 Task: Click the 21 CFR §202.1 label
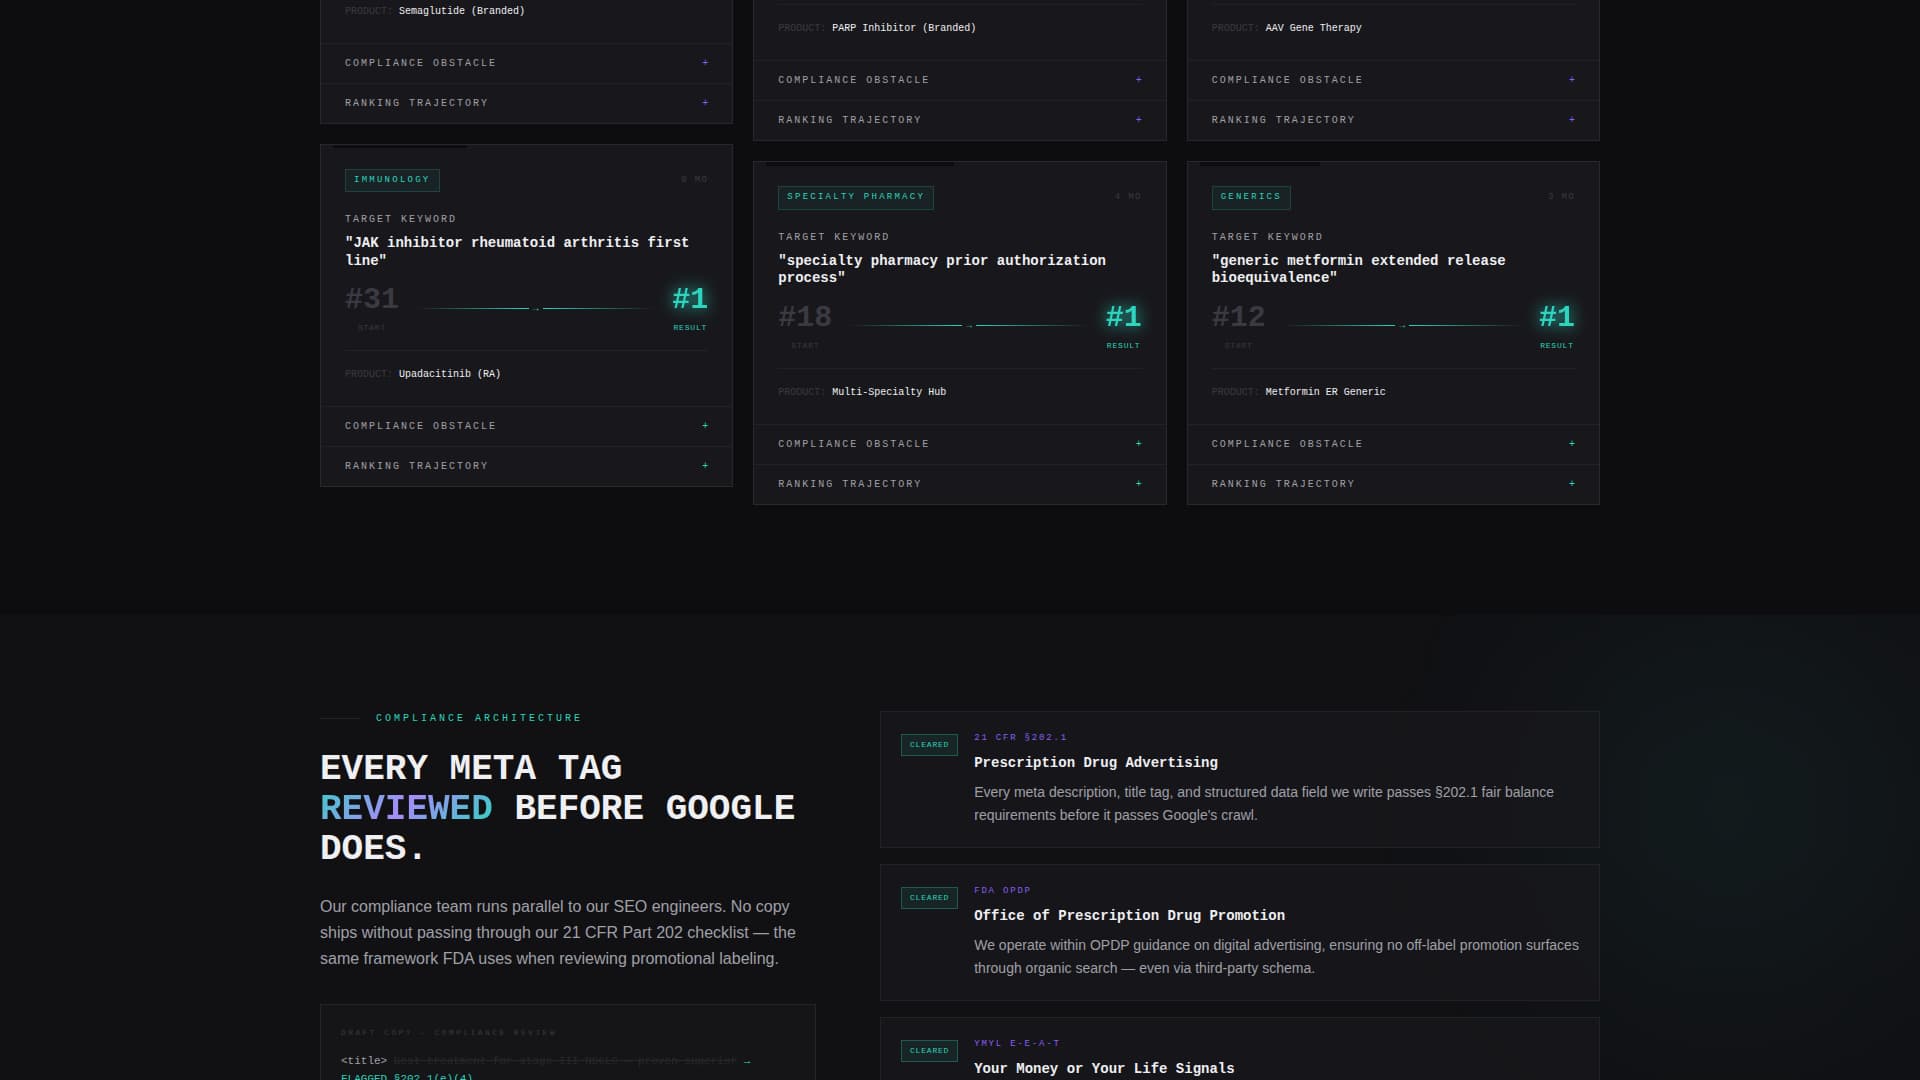(1020, 738)
